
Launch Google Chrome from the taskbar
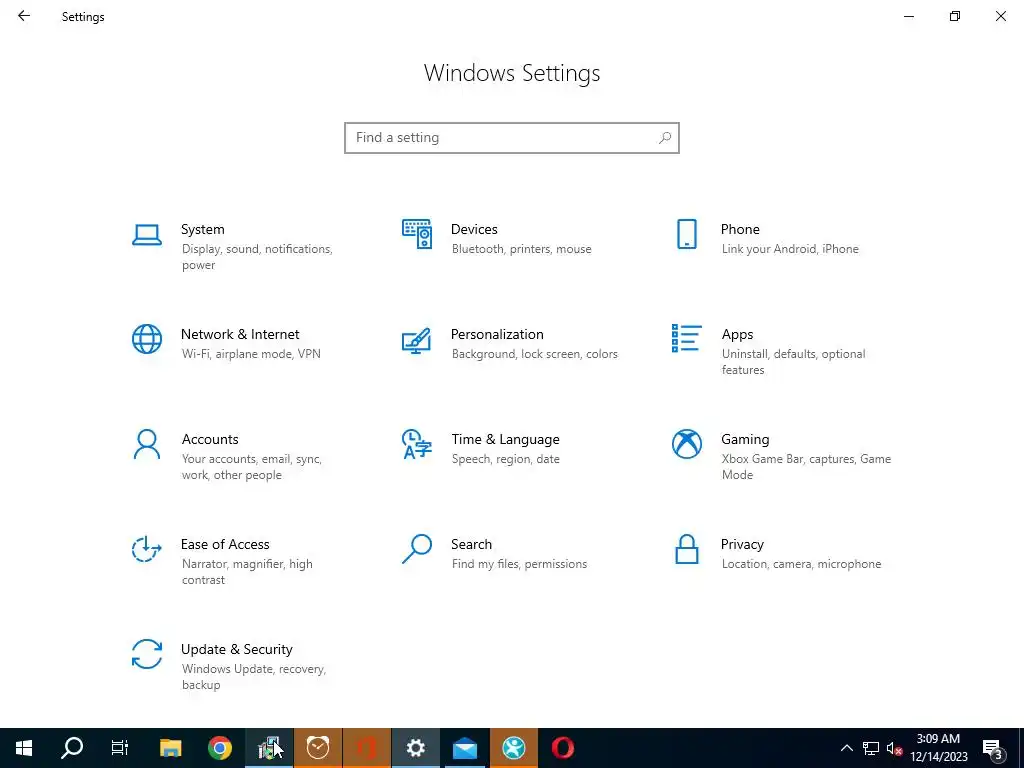point(220,748)
